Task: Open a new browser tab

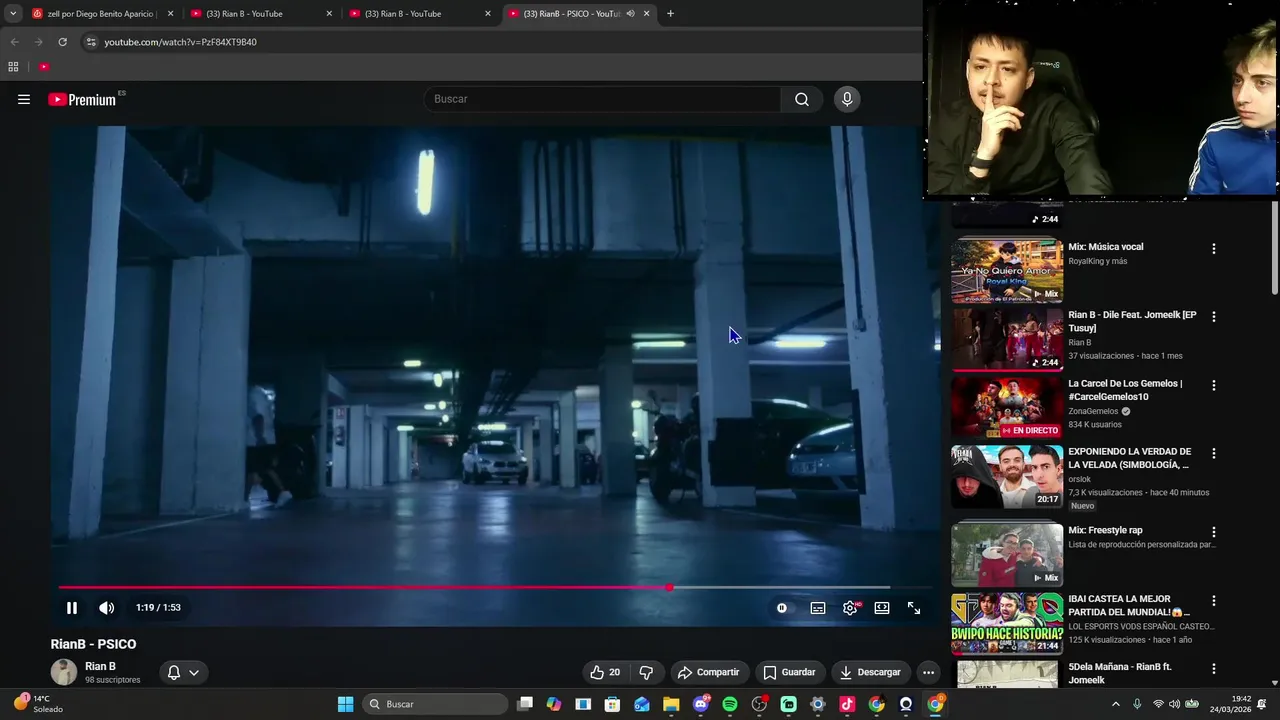Action: pos(670,14)
